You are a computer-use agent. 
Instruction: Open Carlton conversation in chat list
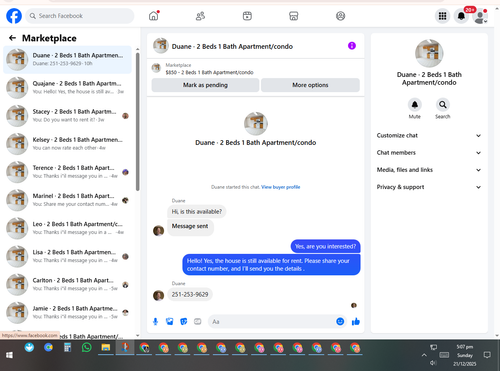(67, 284)
